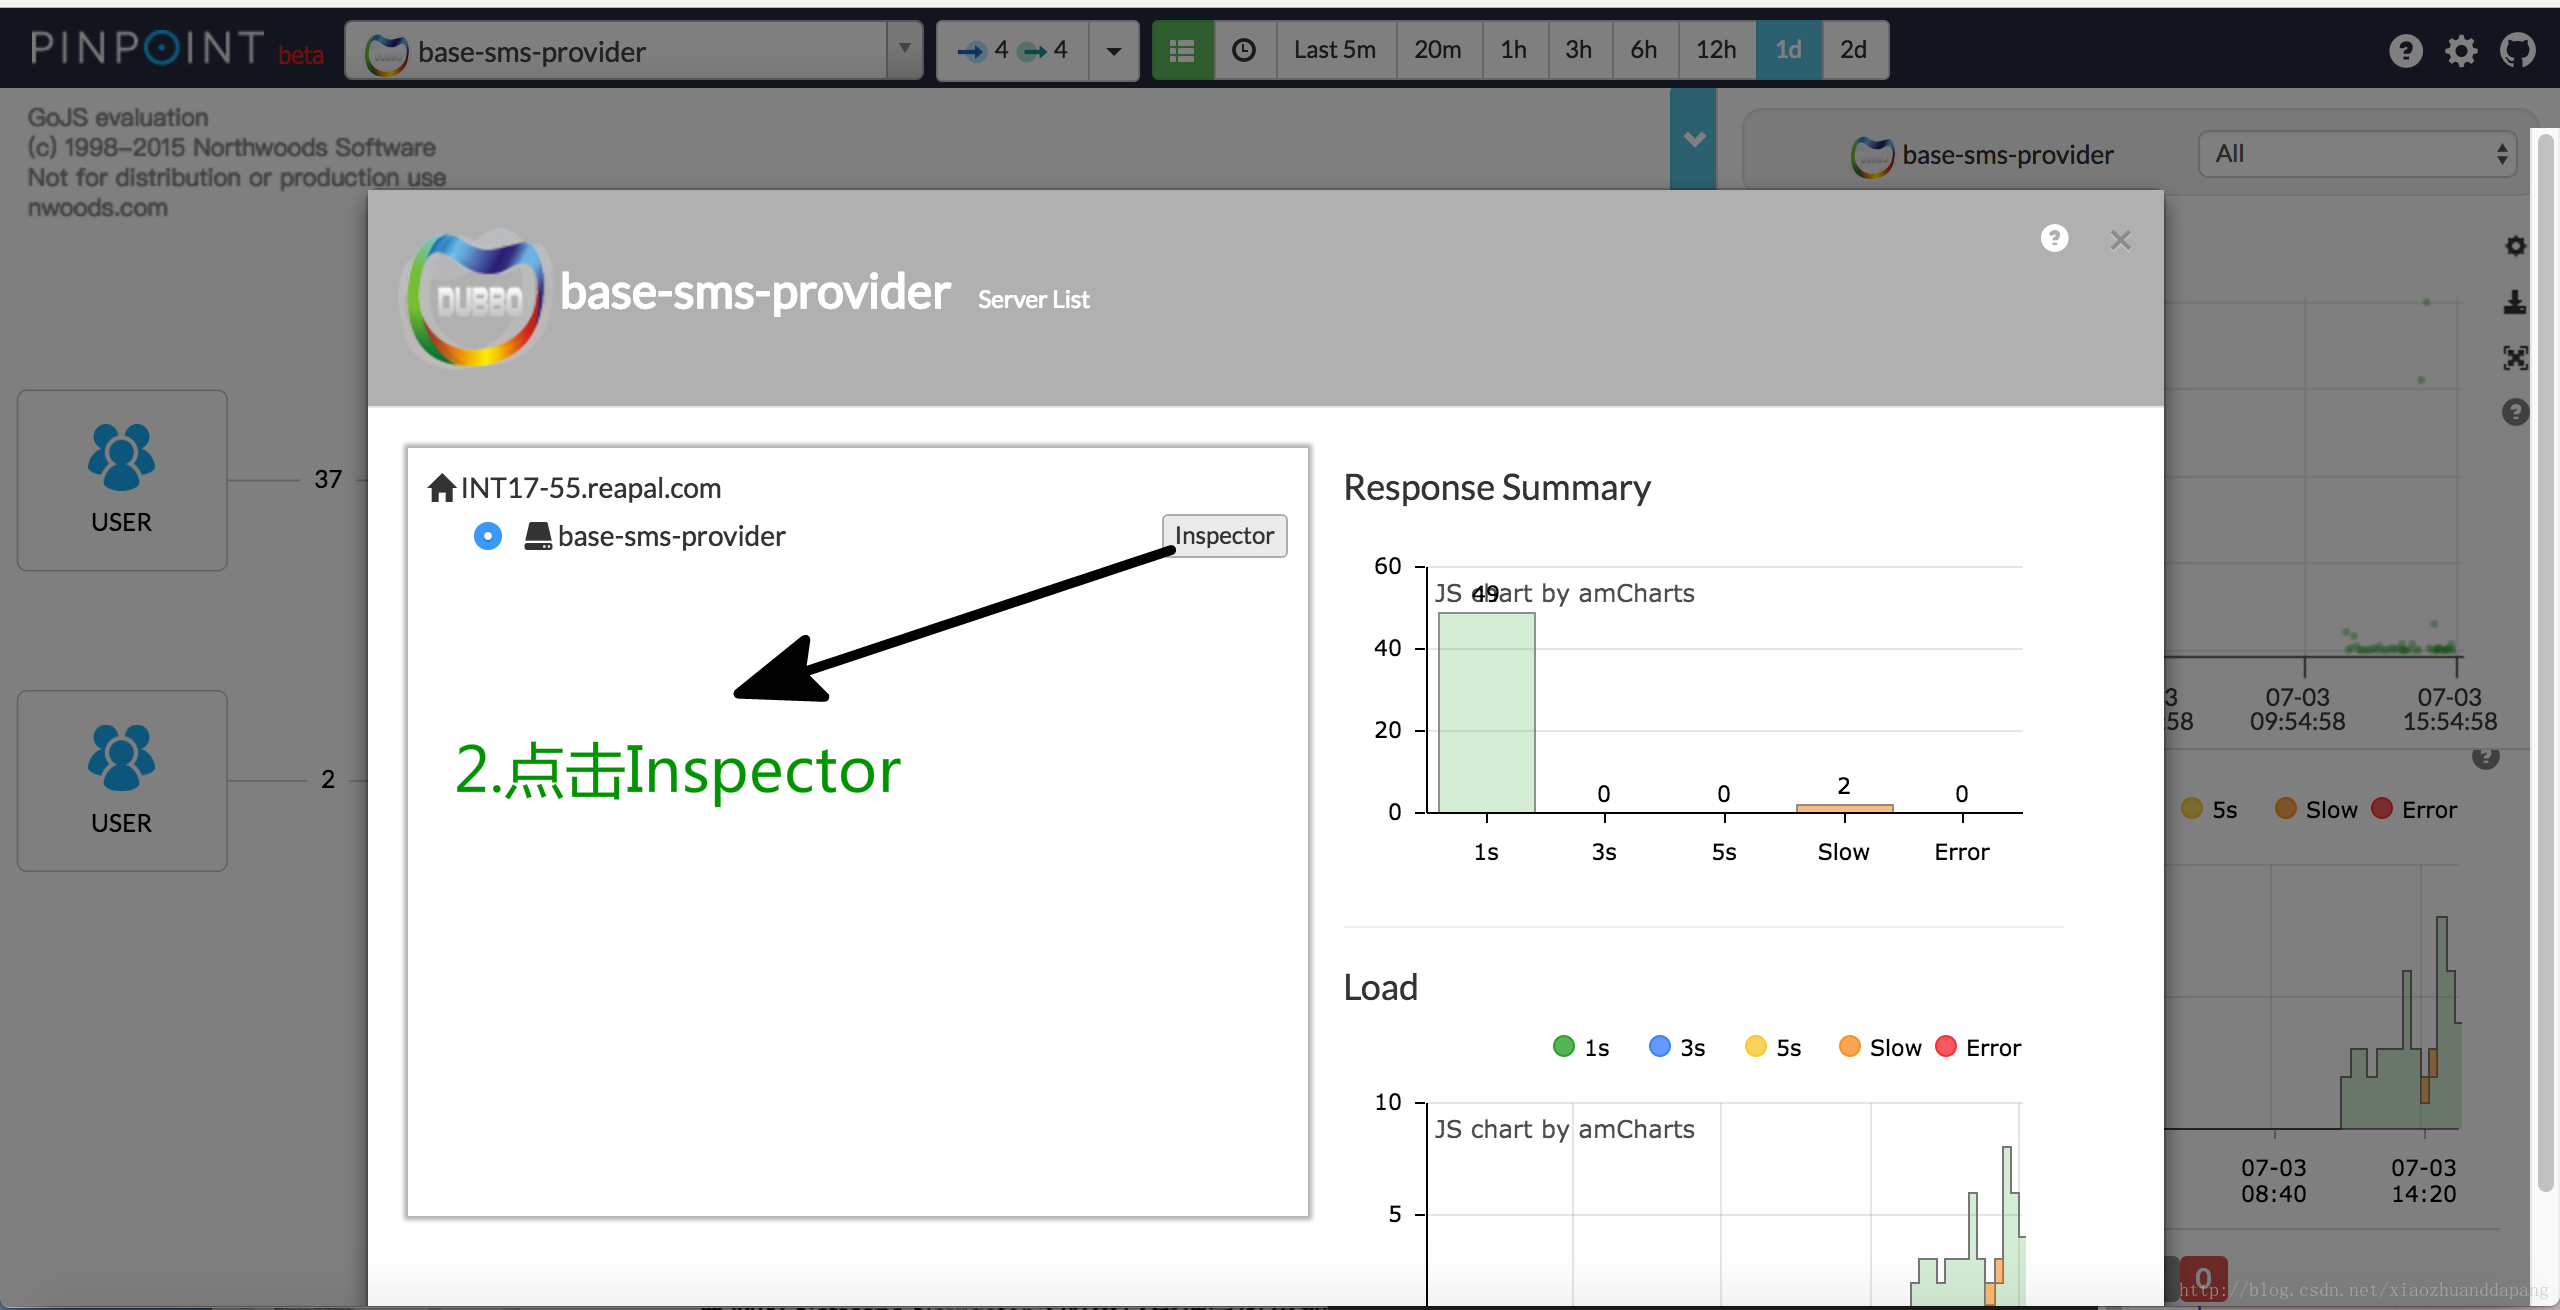
Task: Click base-sms-provider agent name in list
Action: pos(671,536)
